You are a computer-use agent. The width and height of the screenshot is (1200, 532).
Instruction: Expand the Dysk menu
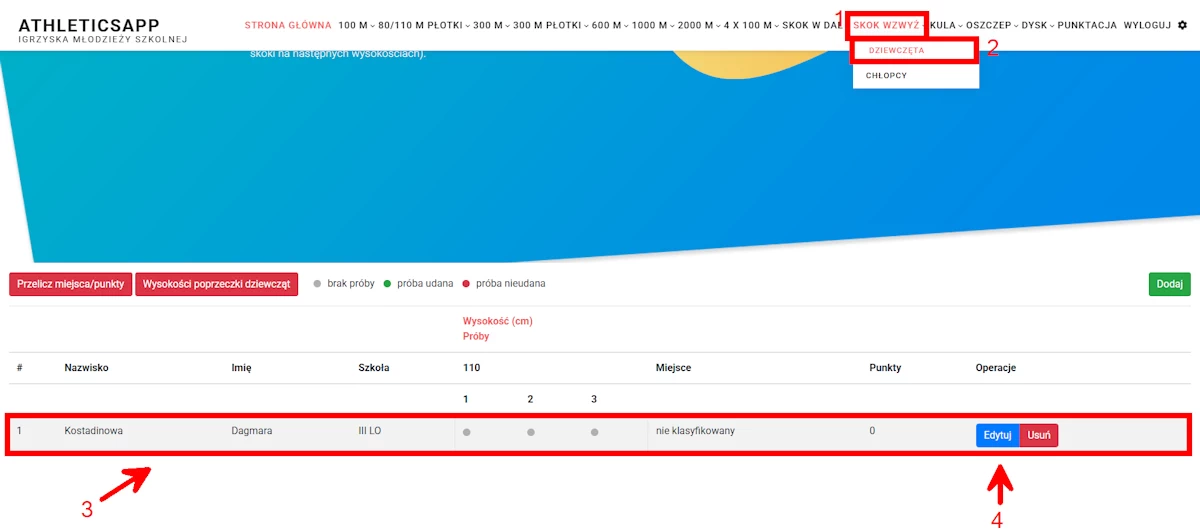(x=1038, y=25)
